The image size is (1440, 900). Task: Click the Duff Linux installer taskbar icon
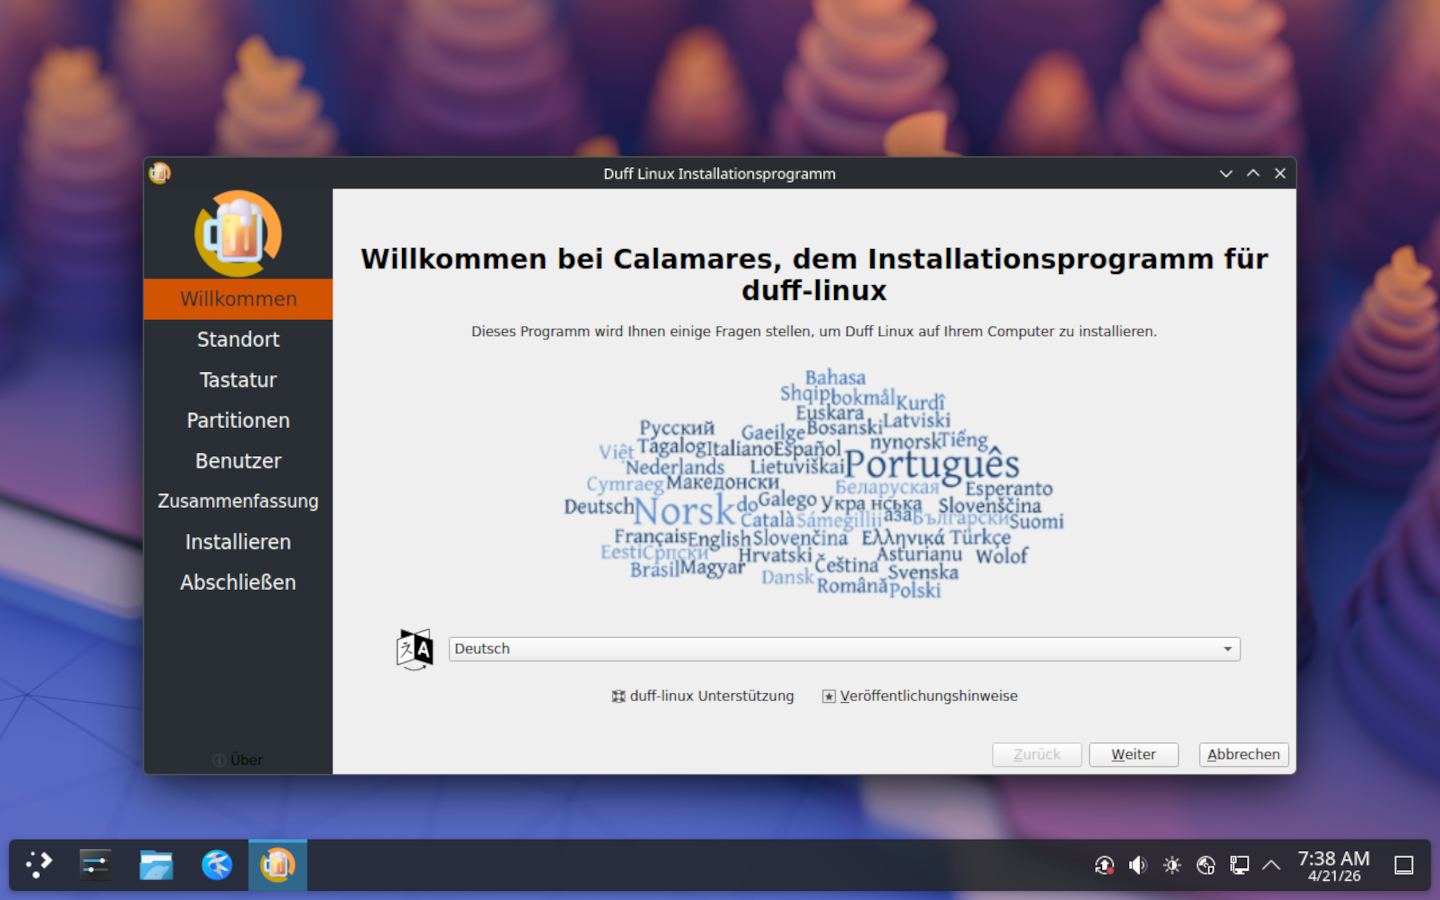tap(278, 865)
